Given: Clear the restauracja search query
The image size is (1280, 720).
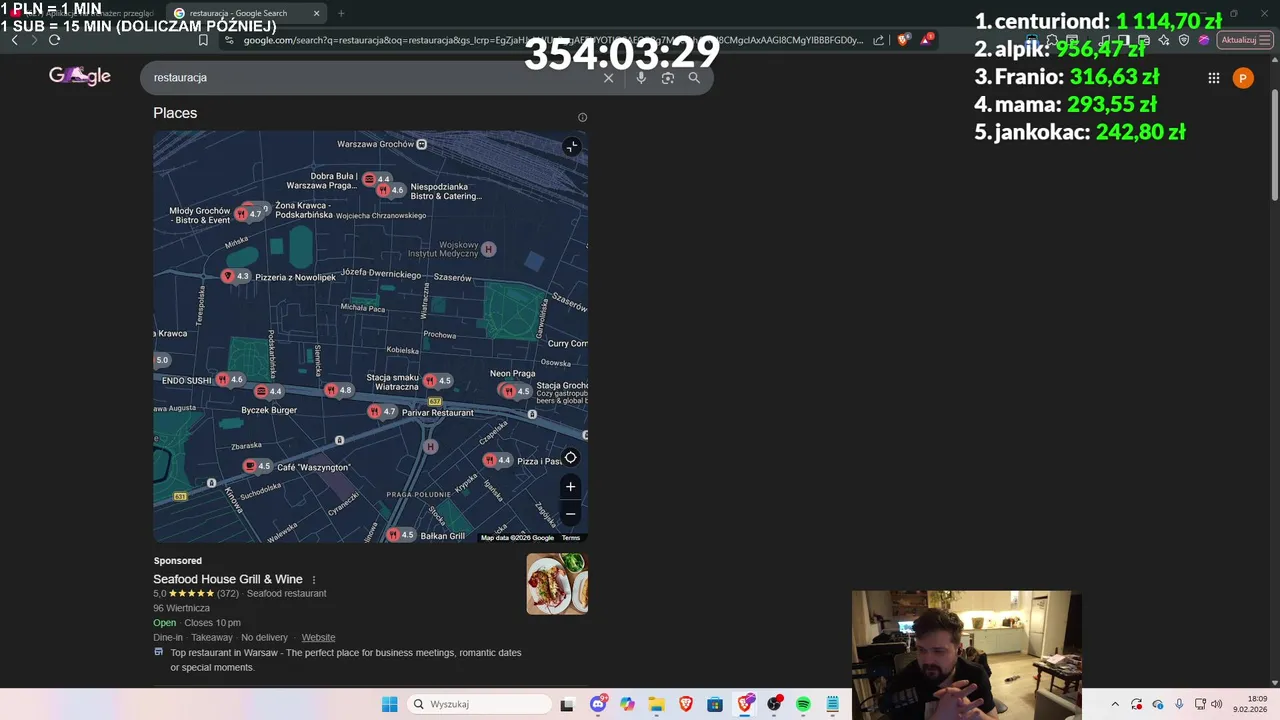Looking at the screenshot, I should pos(608,78).
